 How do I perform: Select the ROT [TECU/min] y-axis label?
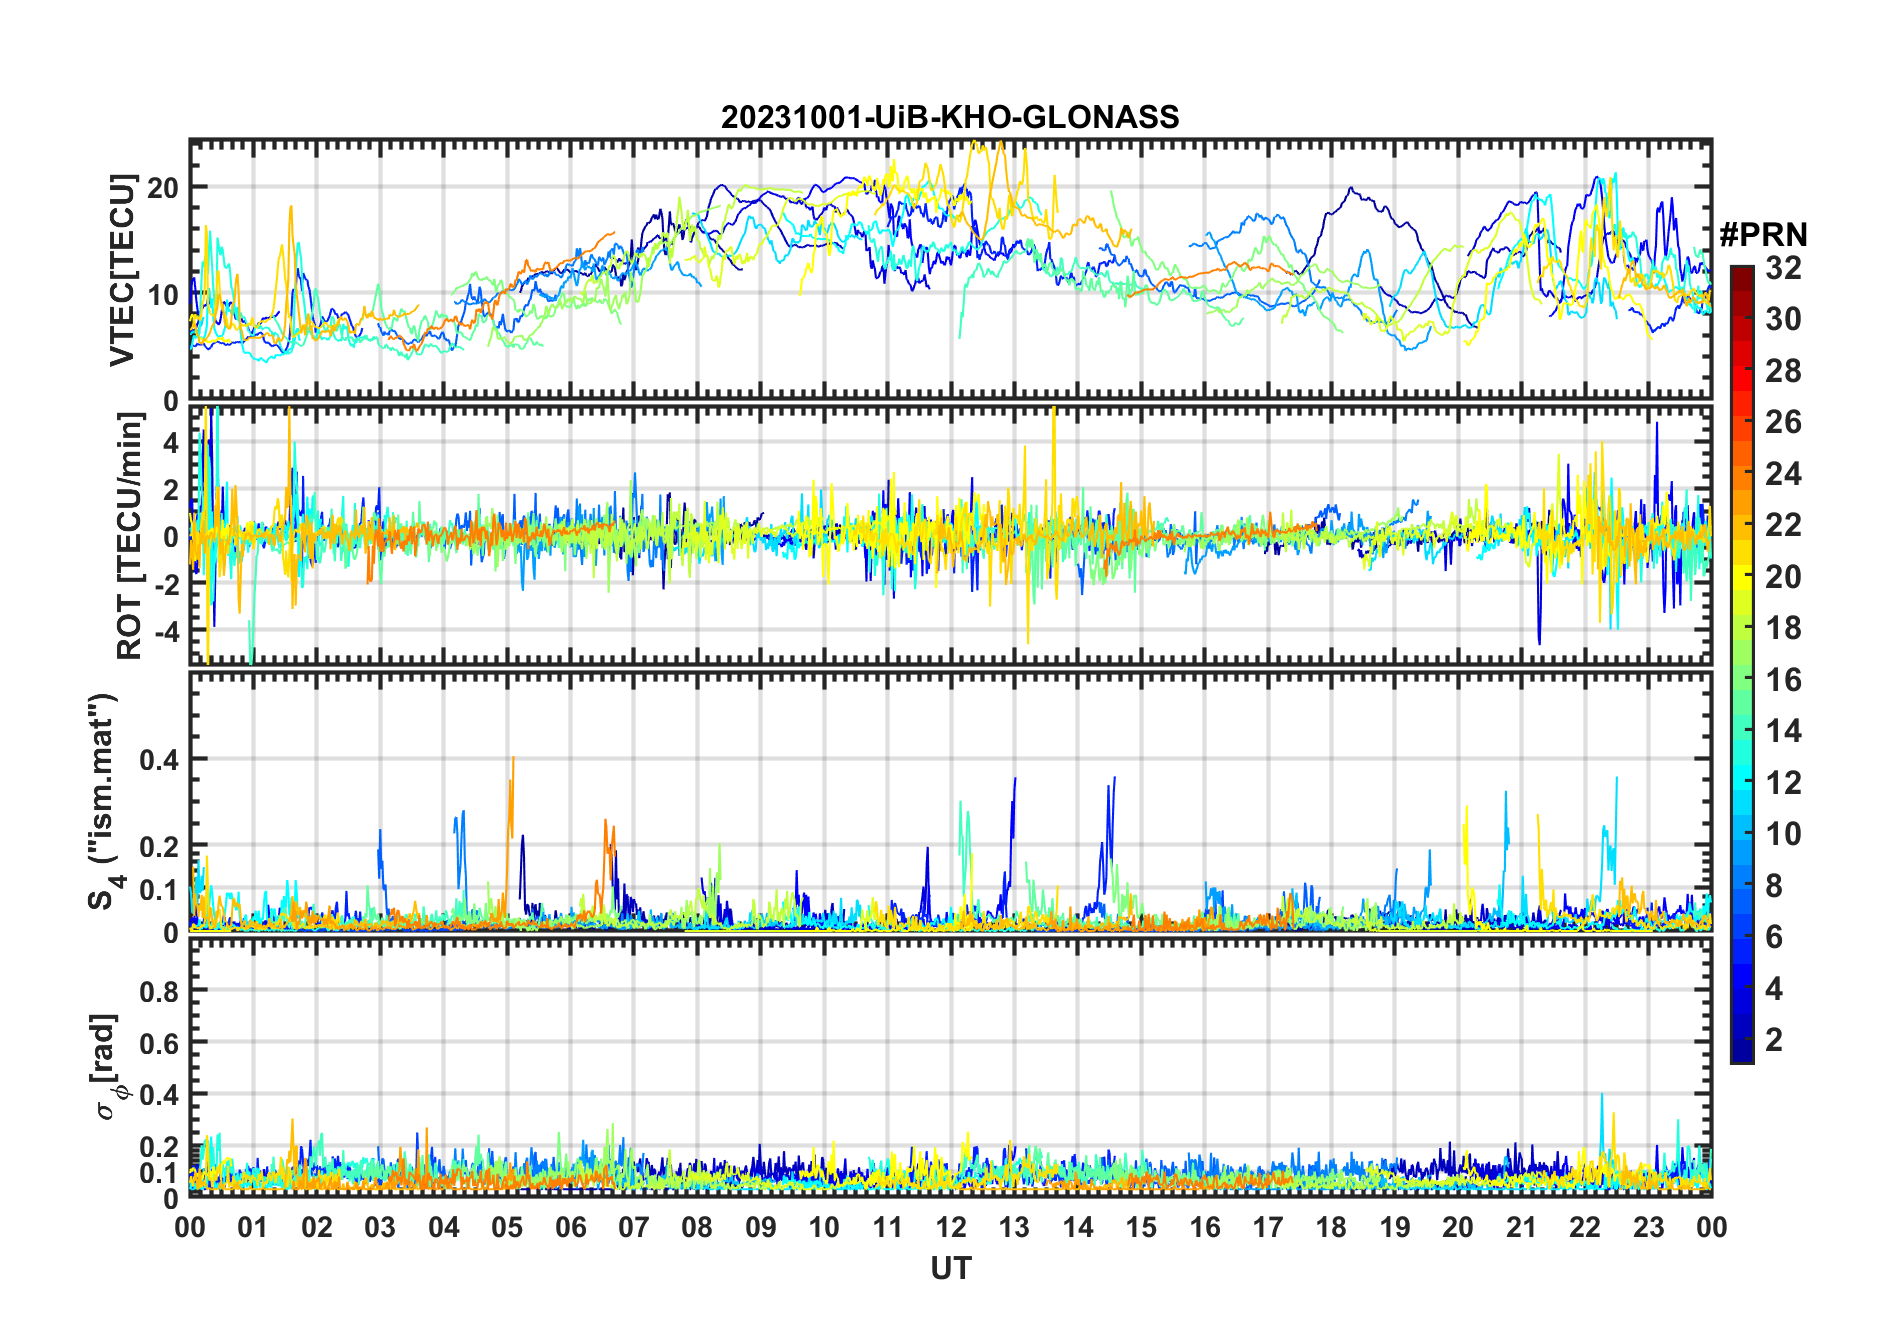point(130,536)
